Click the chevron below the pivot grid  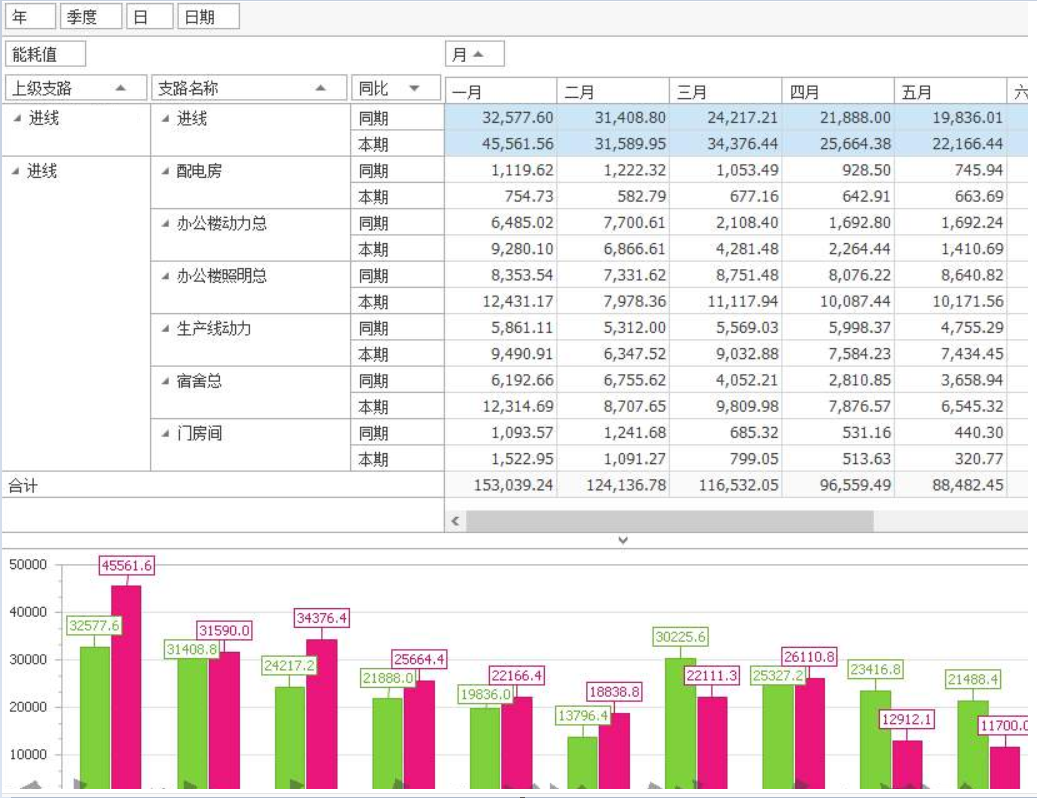tap(623, 540)
